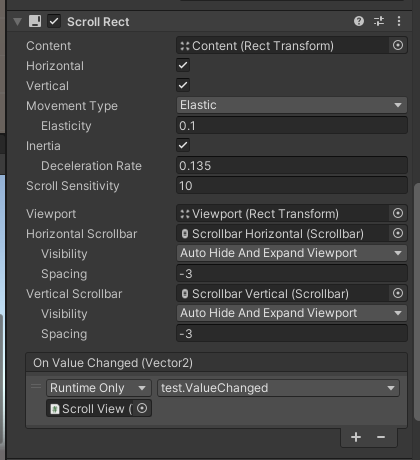Click the Scroll Rect component icon

[x=35, y=21]
